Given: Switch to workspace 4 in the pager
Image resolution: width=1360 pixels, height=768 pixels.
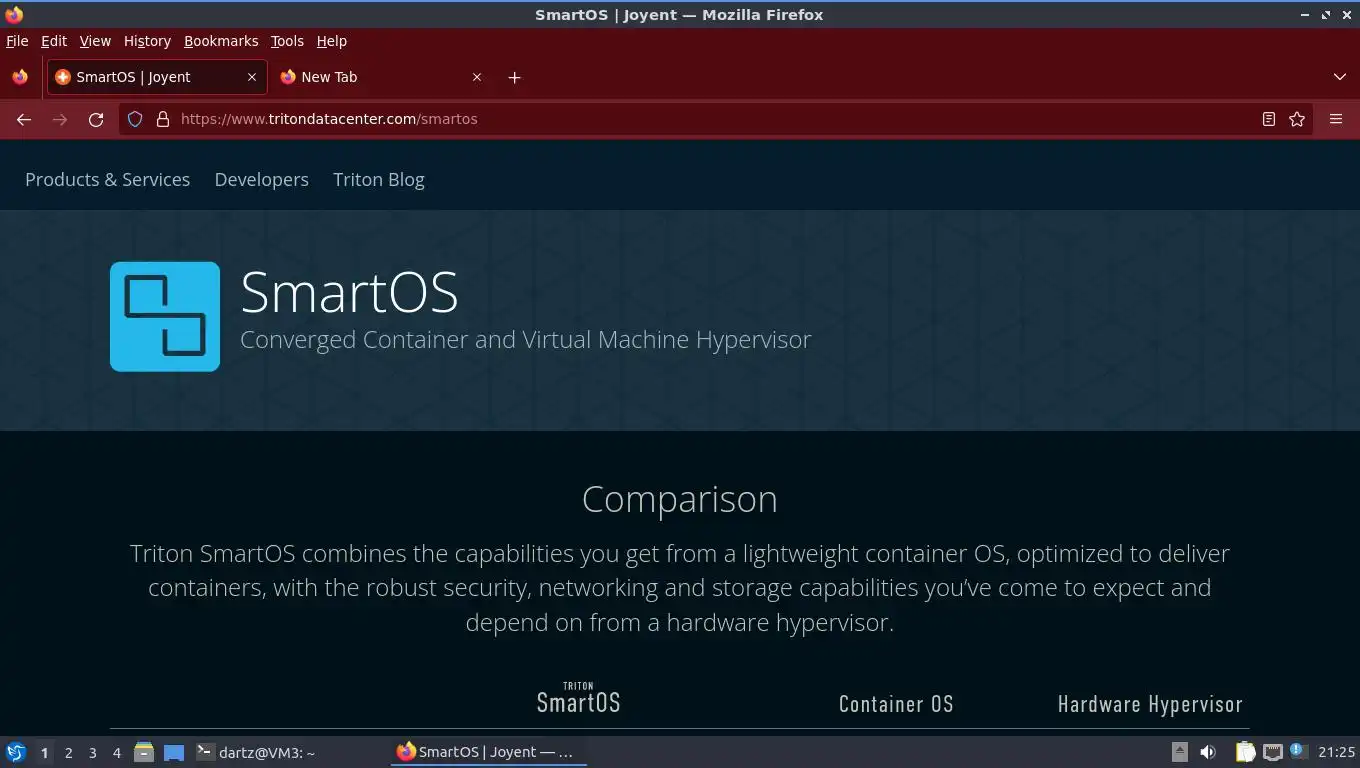Looking at the screenshot, I should pos(116,753).
